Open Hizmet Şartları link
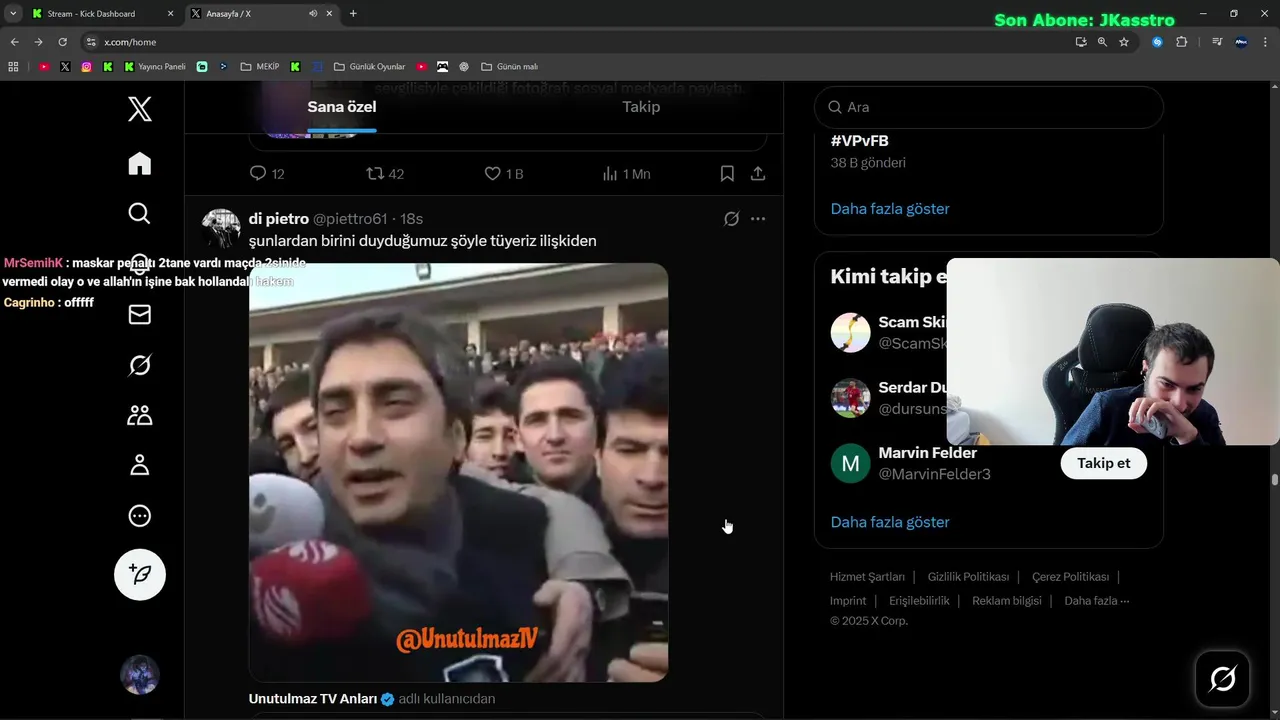 click(867, 577)
